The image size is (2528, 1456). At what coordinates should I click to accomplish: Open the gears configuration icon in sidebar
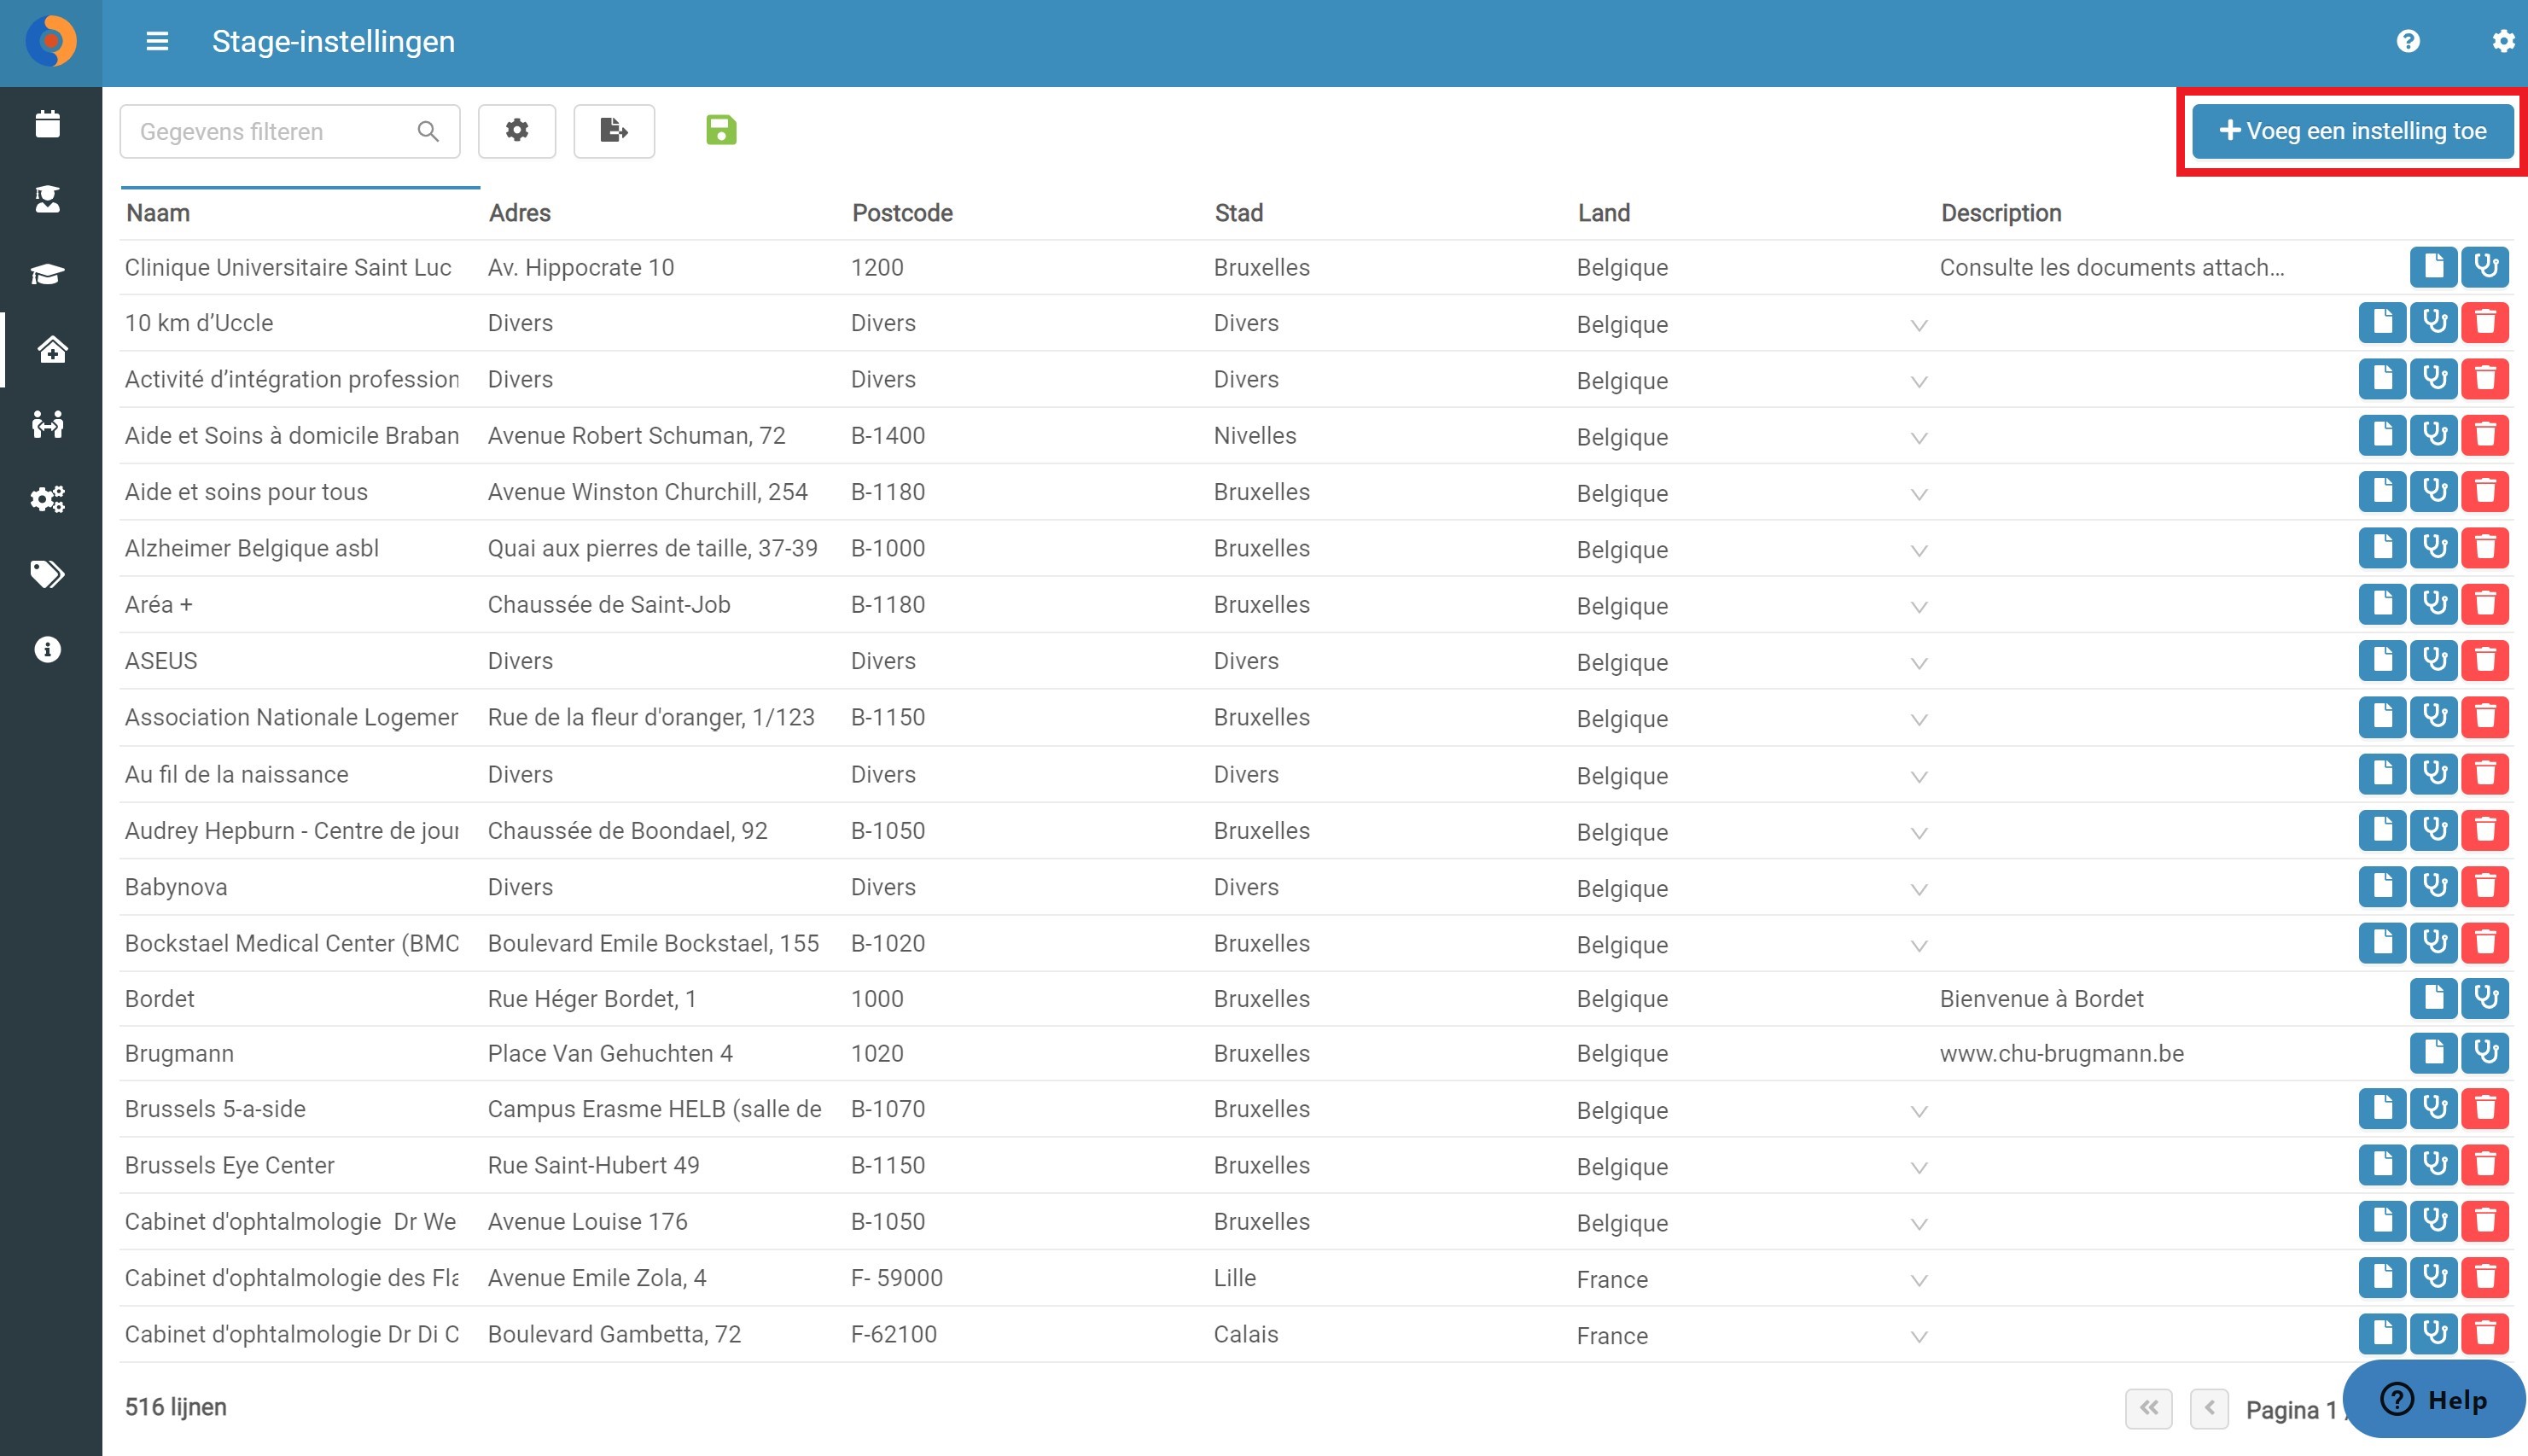coord(48,499)
